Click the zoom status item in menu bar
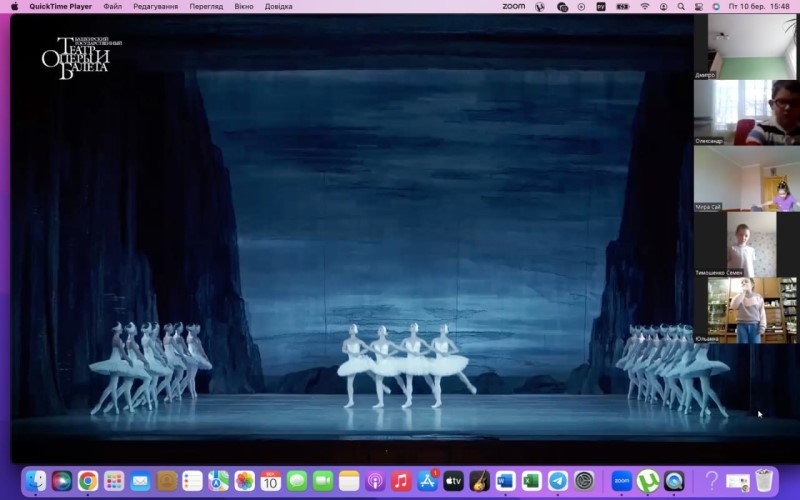The height and width of the screenshot is (500, 800). tap(513, 6)
